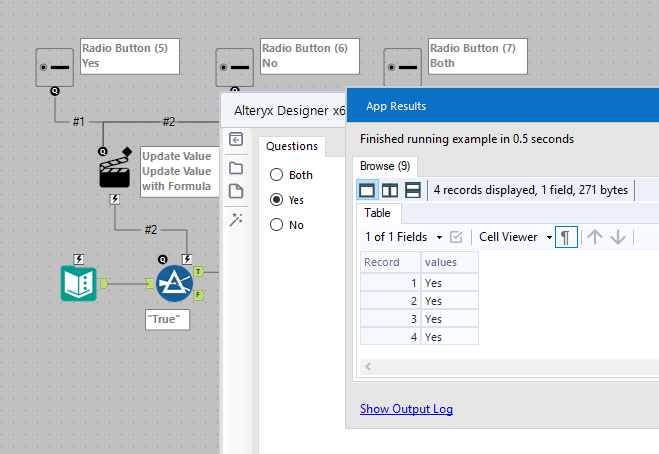The image size is (659, 454).
Task: Click the Filter tool False output anchor
Action: [198, 295]
